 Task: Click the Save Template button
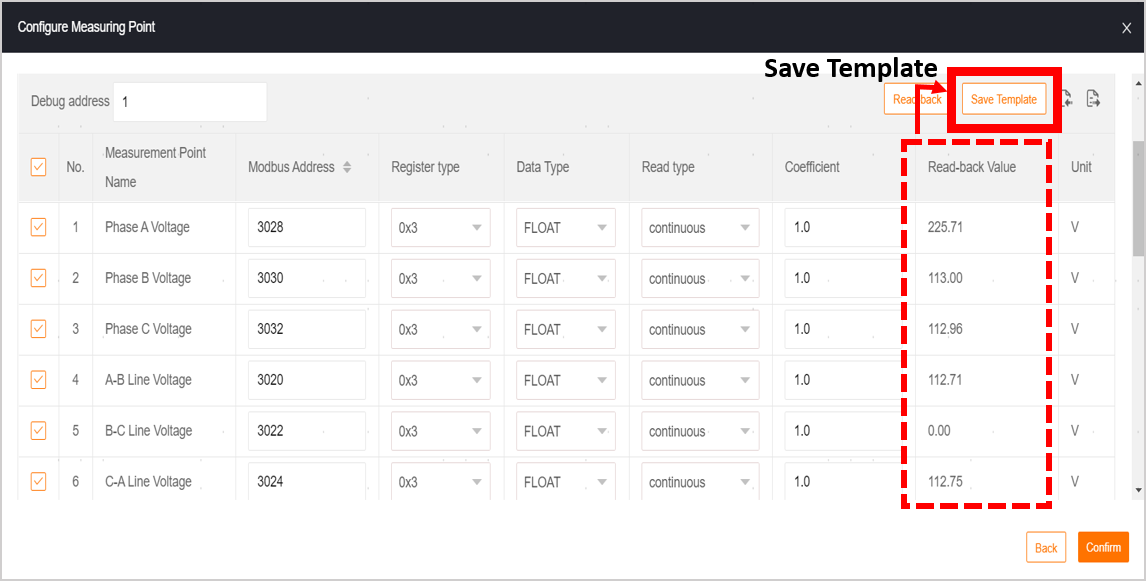1003,99
